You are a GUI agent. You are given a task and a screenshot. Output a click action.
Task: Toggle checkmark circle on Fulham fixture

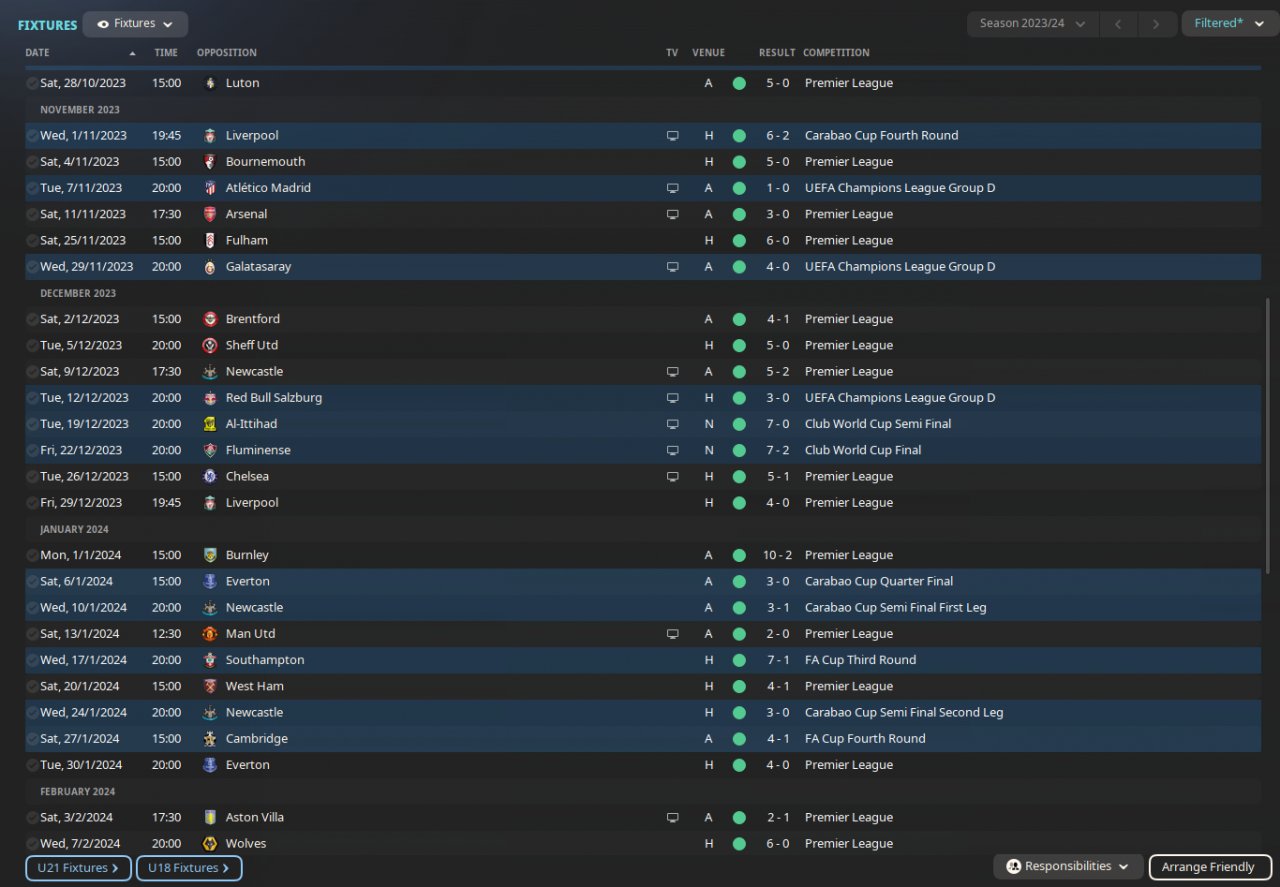[x=32, y=240]
